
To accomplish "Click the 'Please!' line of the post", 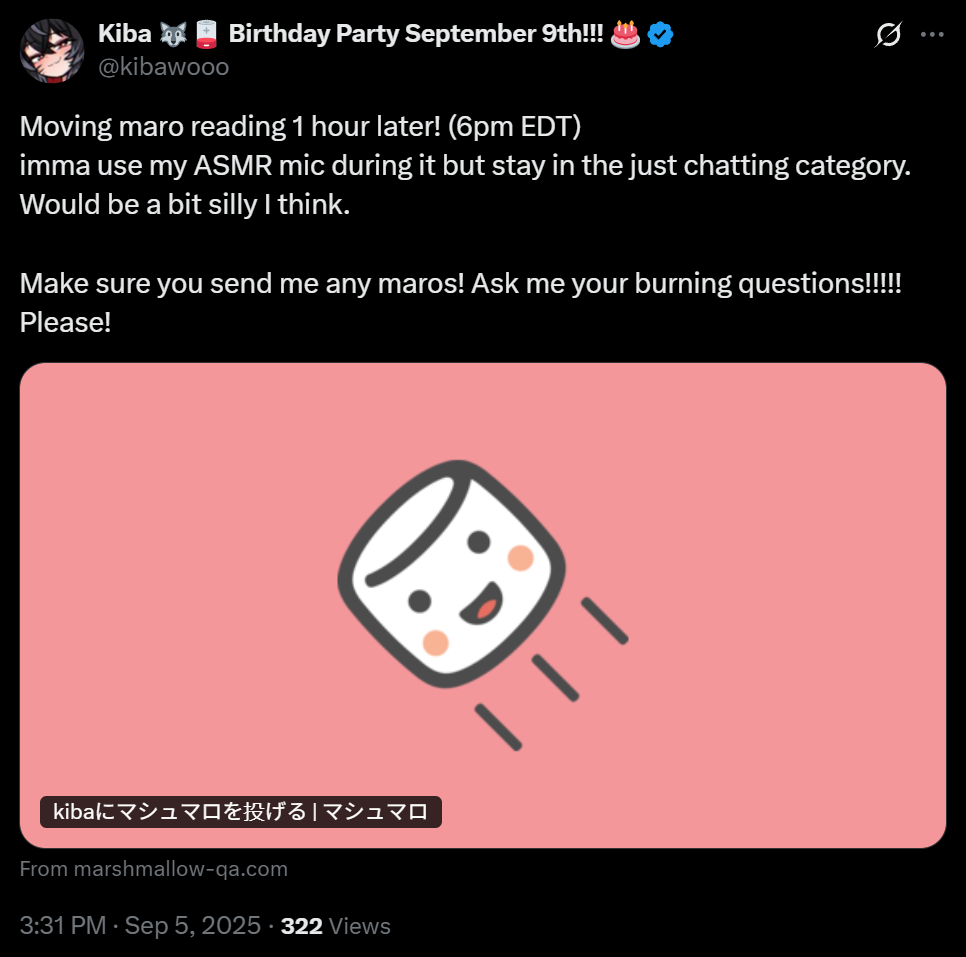I will (x=66, y=322).
